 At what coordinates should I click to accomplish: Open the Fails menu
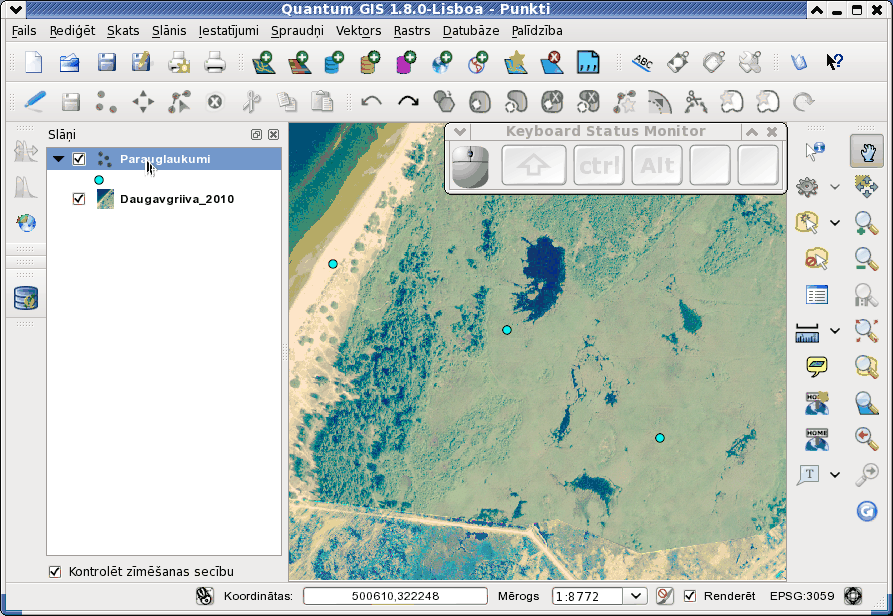pos(24,31)
